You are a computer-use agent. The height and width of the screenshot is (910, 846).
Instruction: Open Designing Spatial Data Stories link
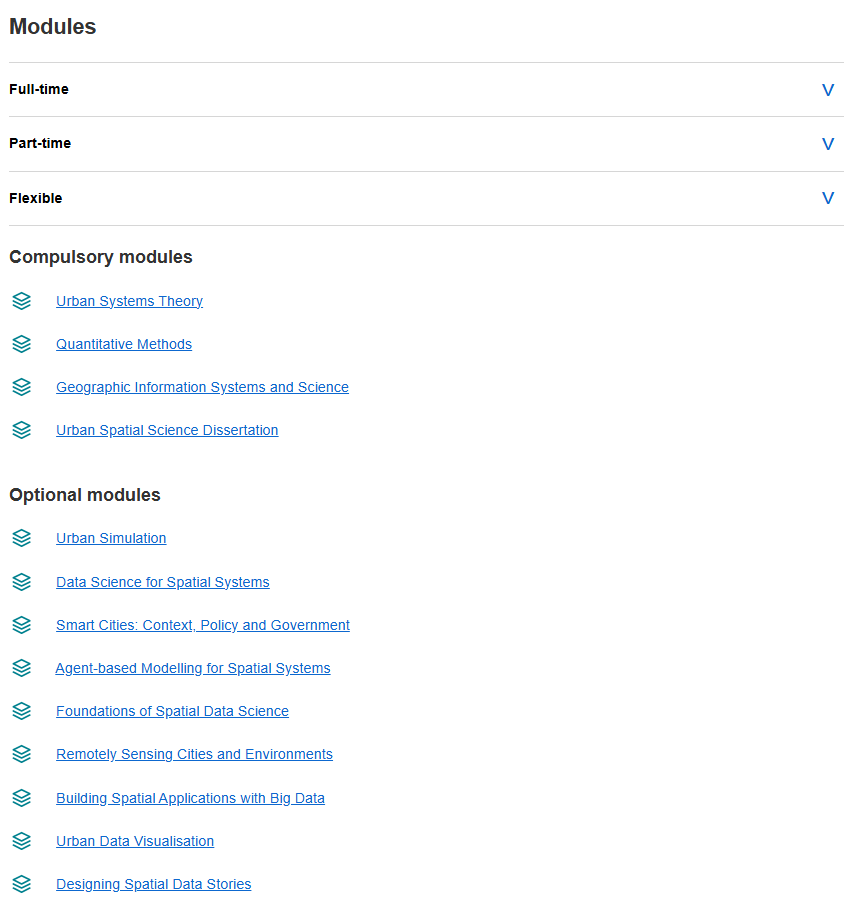coord(153,884)
